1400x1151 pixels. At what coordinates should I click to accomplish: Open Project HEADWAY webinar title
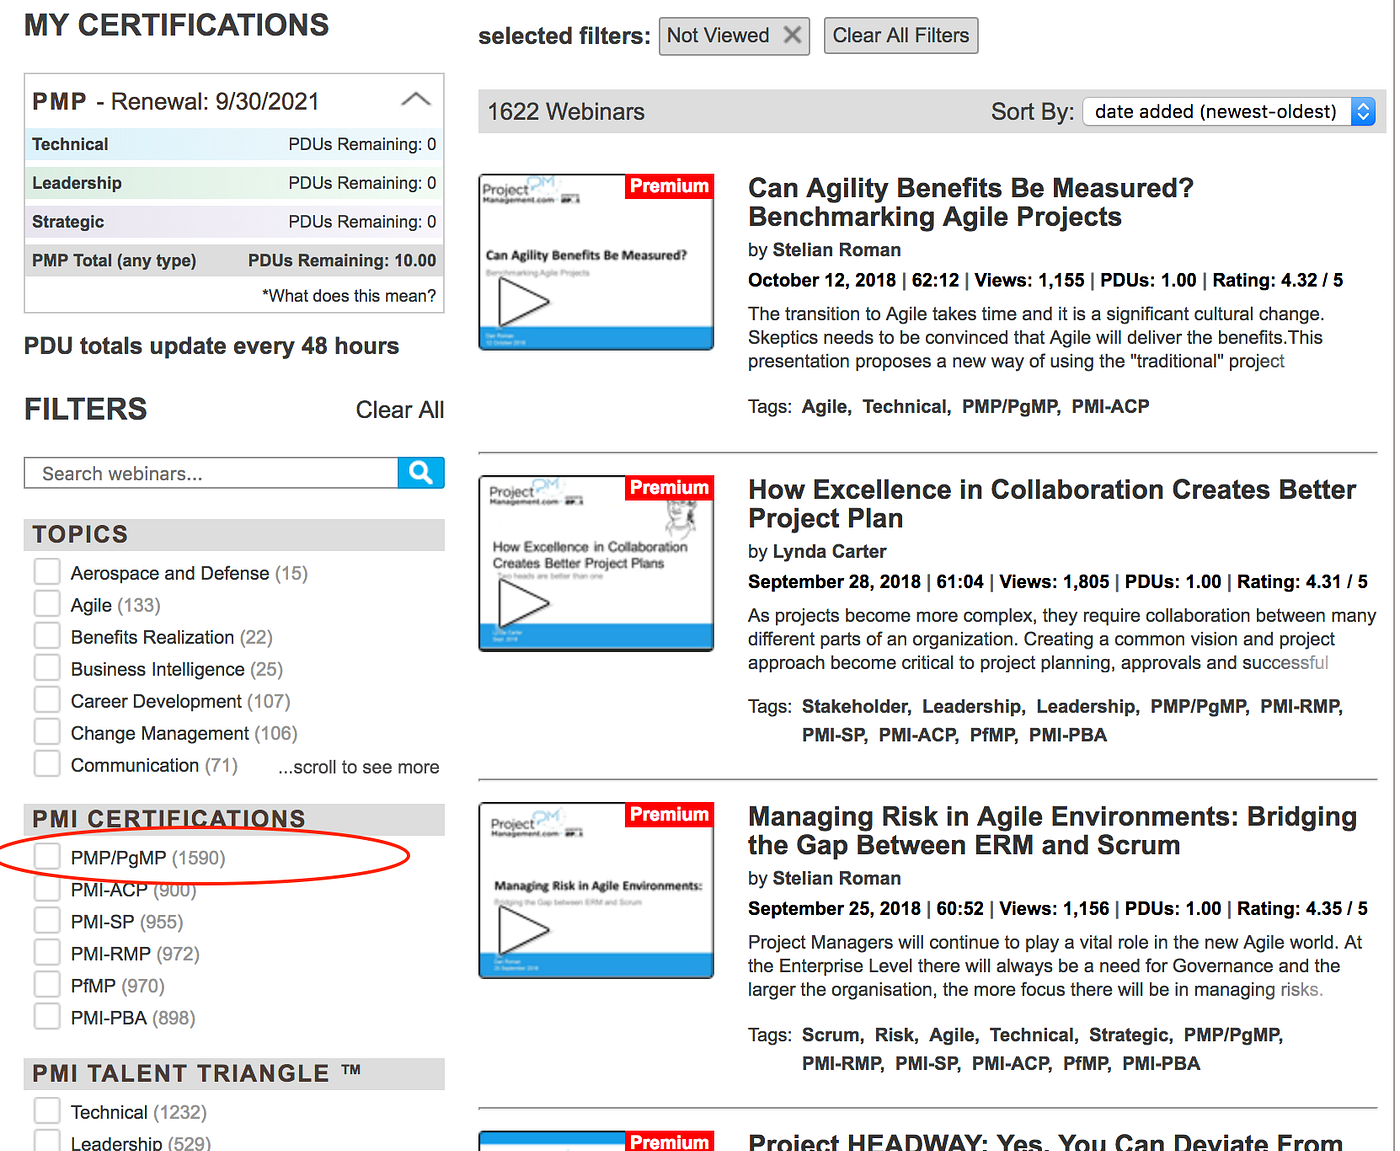tap(1045, 1141)
